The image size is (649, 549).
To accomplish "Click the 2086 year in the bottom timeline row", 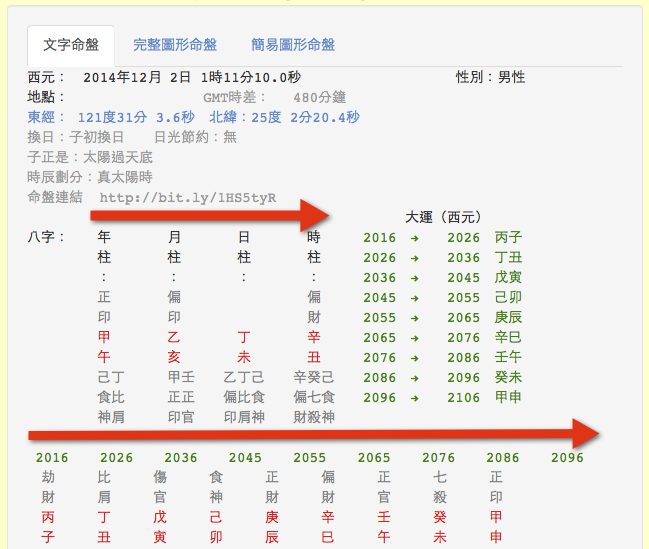I will coord(503,458).
